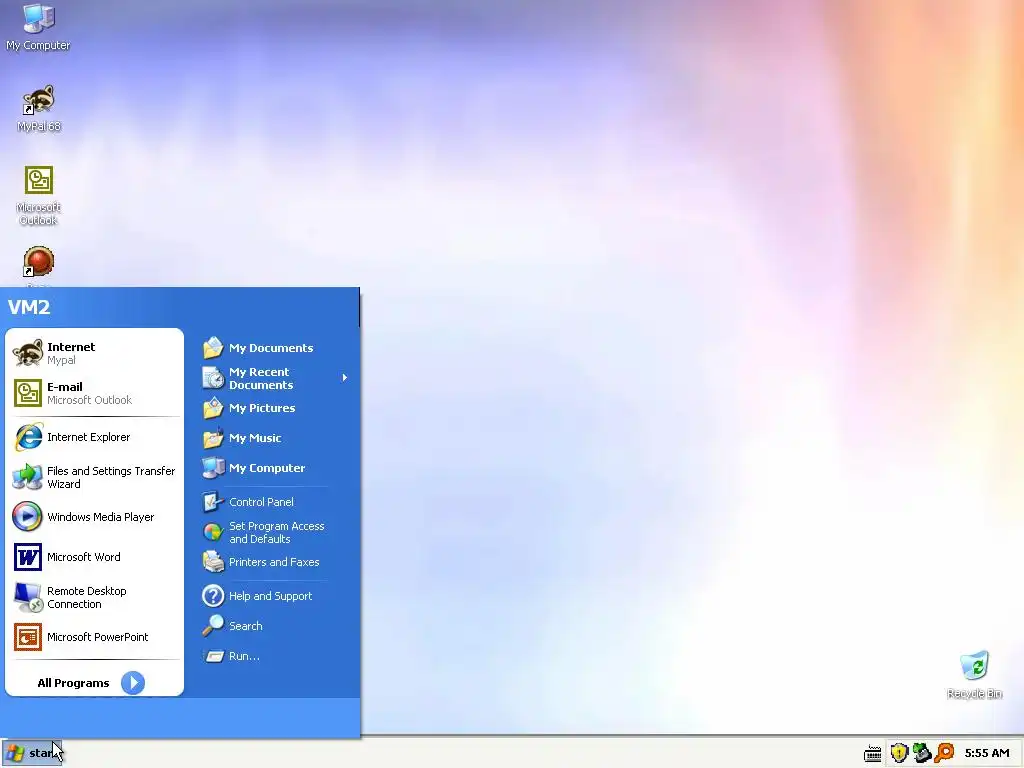This screenshot has width=1024, height=768.
Task: Click the VM2 user name header
Action: tap(29, 307)
